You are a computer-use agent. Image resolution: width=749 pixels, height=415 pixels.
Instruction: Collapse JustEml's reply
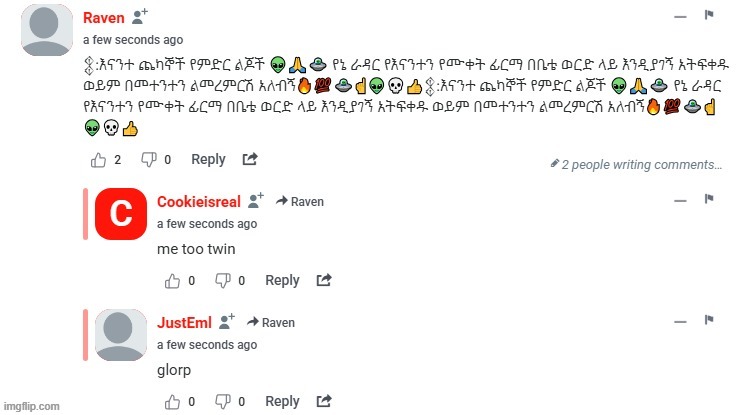(680, 321)
